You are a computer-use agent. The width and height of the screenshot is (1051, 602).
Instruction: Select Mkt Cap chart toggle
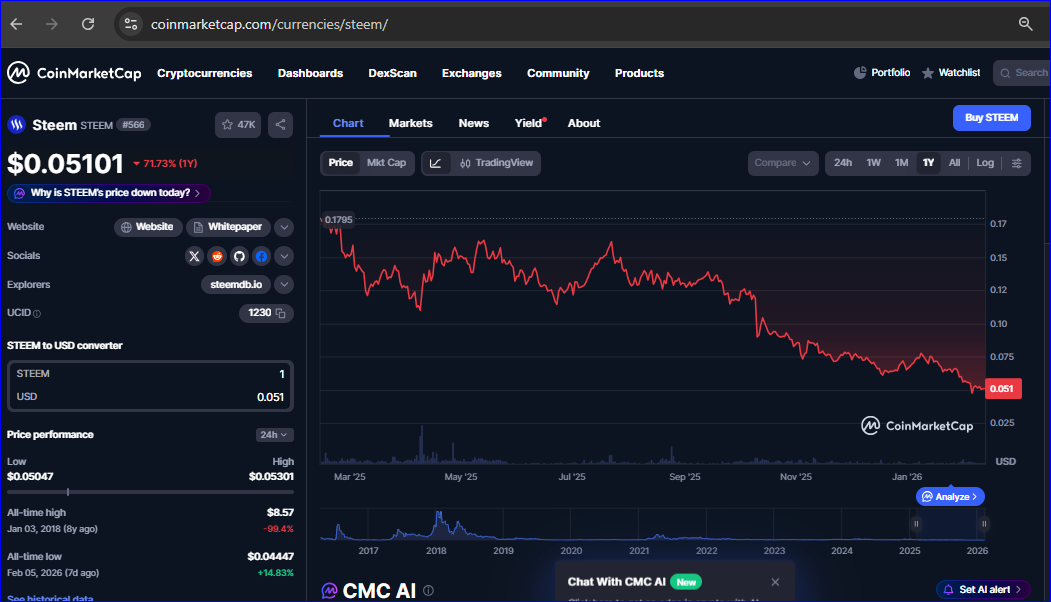(x=386, y=163)
